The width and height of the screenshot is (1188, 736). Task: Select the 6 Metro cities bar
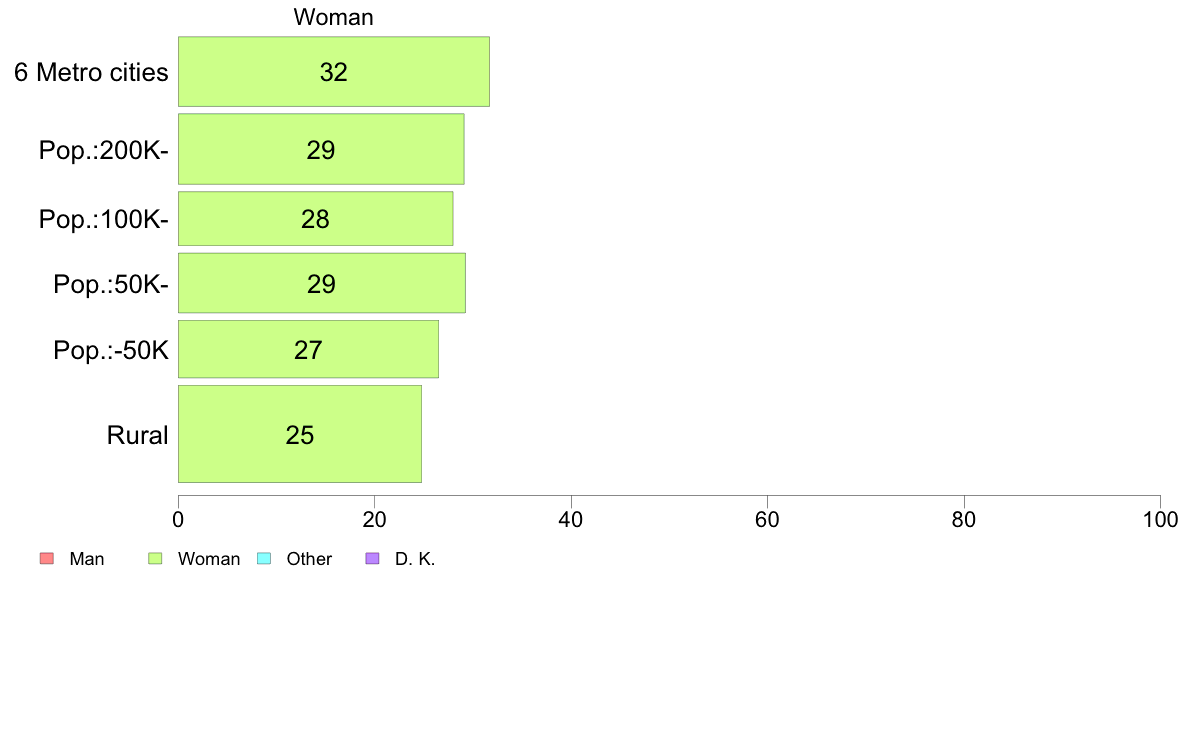tap(334, 71)
